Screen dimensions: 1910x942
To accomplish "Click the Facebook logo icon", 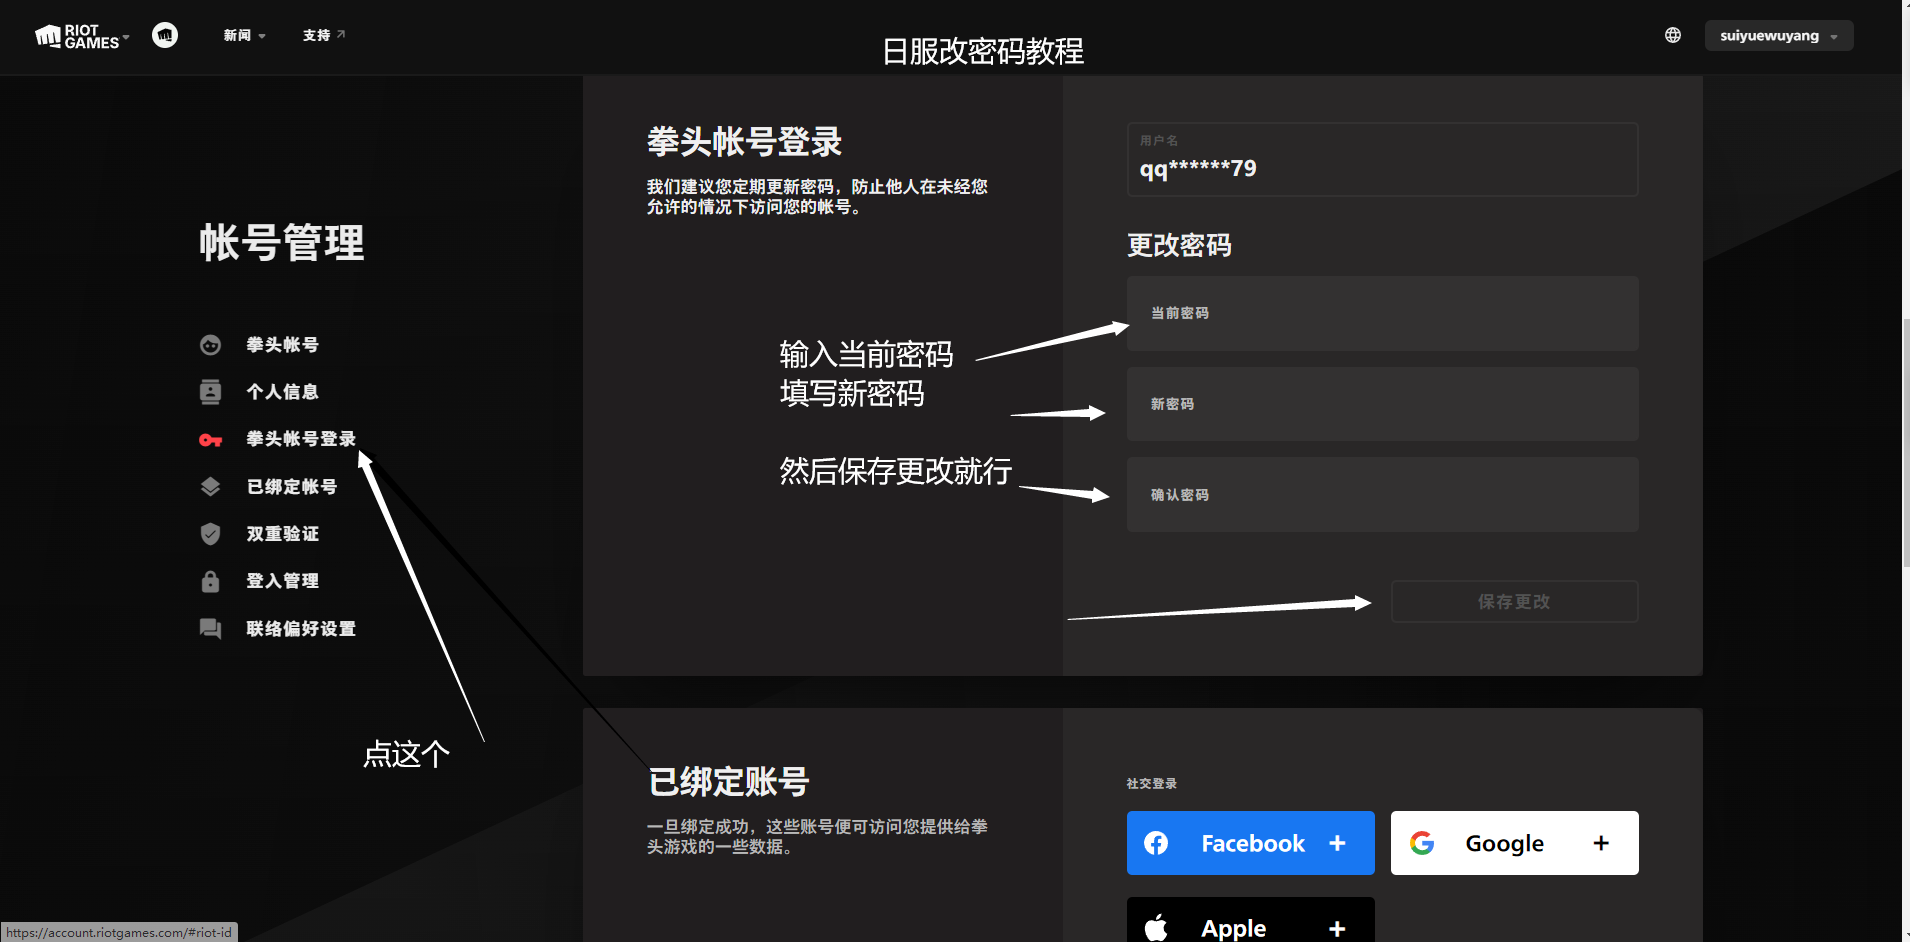I will (1156, 843).
